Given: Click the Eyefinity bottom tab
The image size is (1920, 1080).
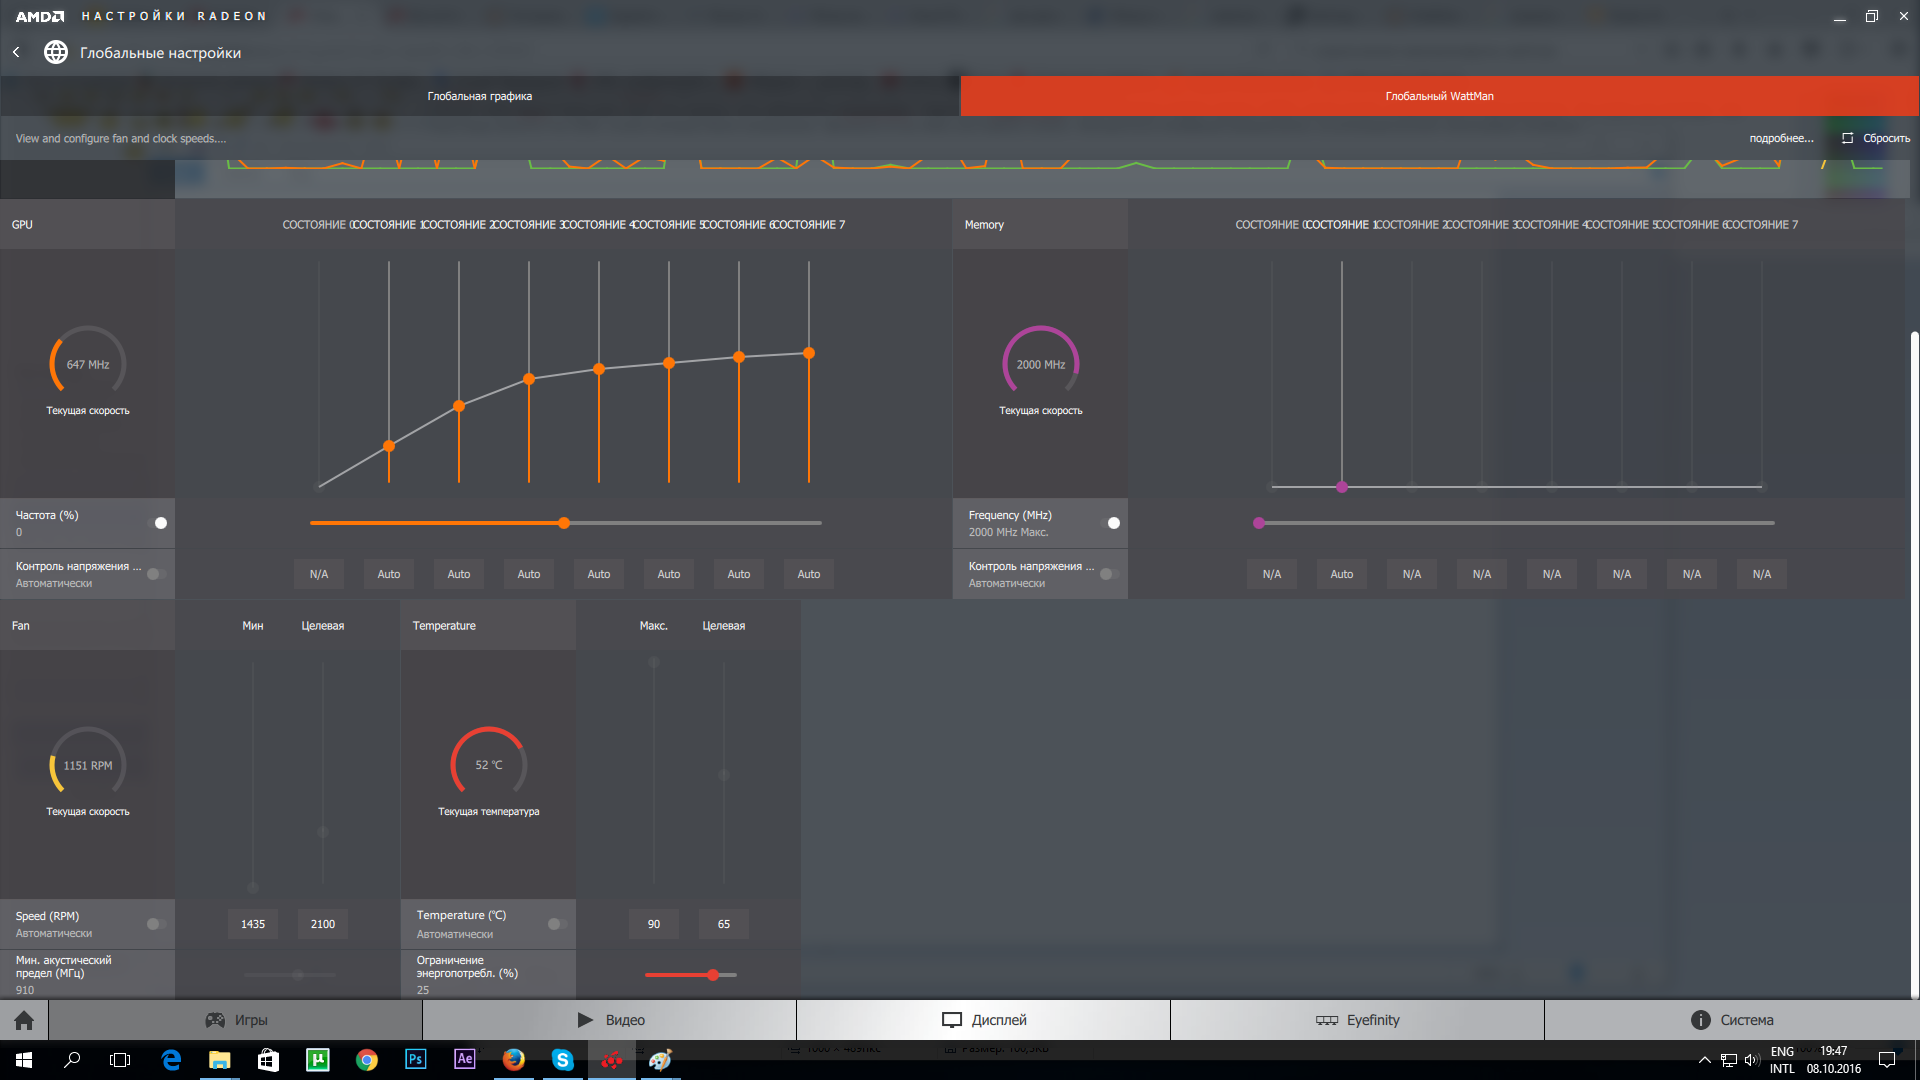Looking at the screenshot, I should [x=1357, y=1020].
